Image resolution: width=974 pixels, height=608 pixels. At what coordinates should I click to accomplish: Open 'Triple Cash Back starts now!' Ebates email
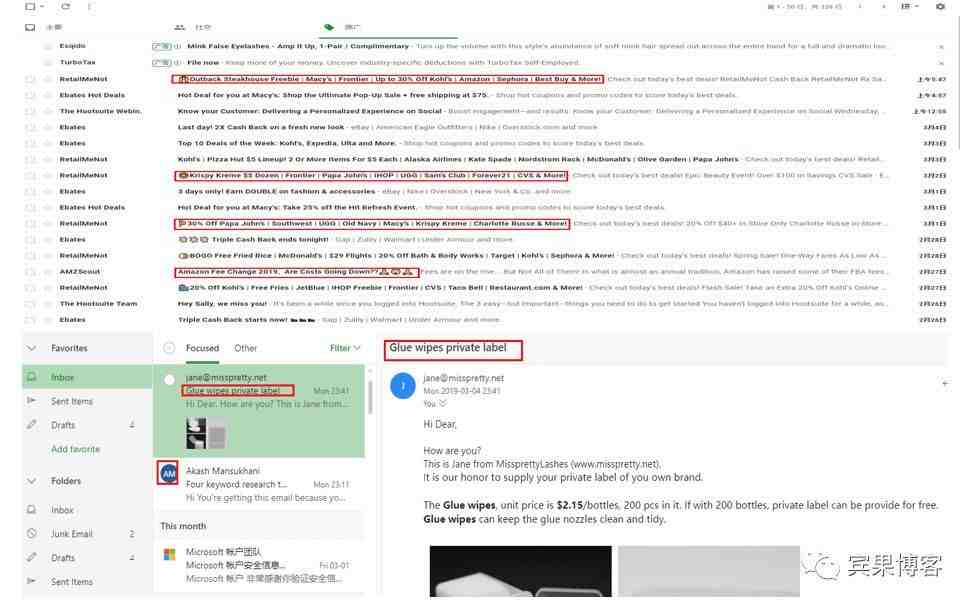485,320
